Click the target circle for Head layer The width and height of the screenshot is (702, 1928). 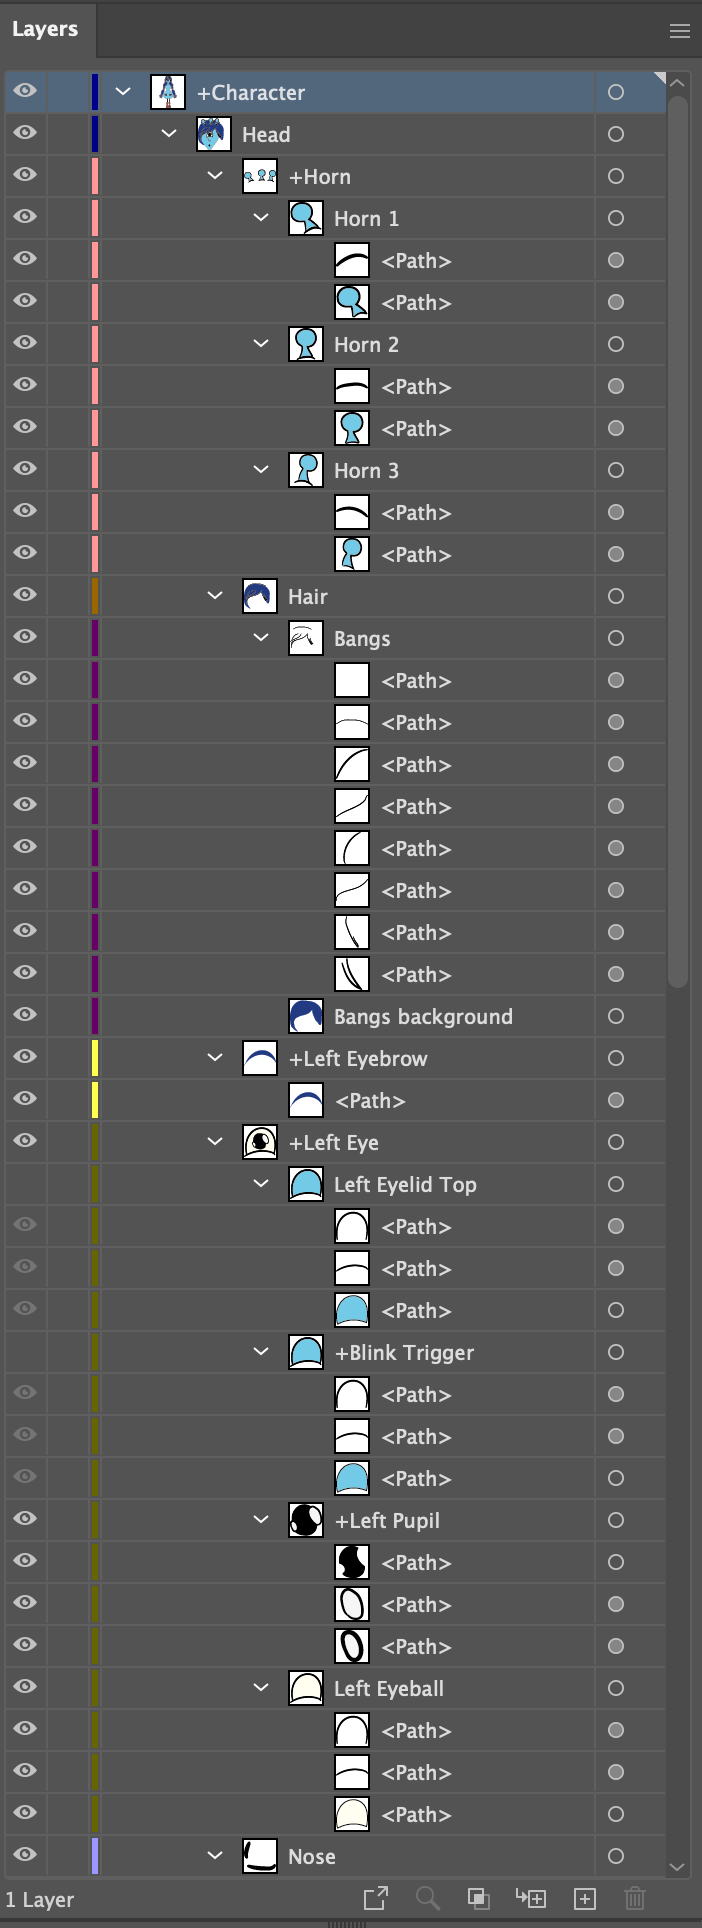point(616,134)
